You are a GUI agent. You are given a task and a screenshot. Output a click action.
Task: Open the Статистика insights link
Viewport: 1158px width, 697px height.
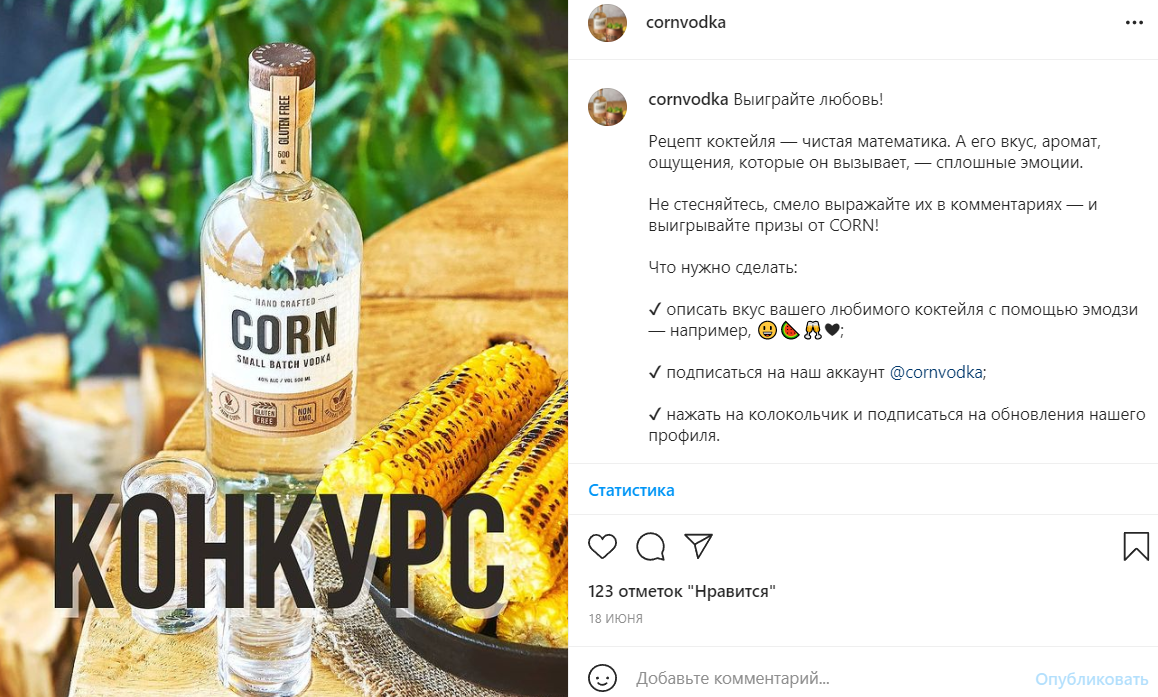[631, 490]
